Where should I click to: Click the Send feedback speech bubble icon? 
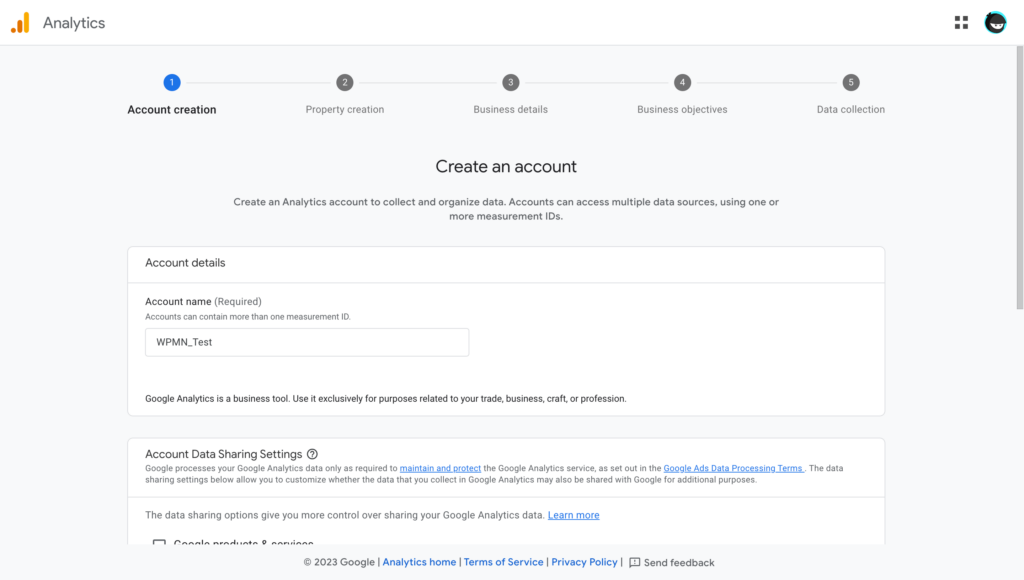pyautogui.click(x=634, y=562)
